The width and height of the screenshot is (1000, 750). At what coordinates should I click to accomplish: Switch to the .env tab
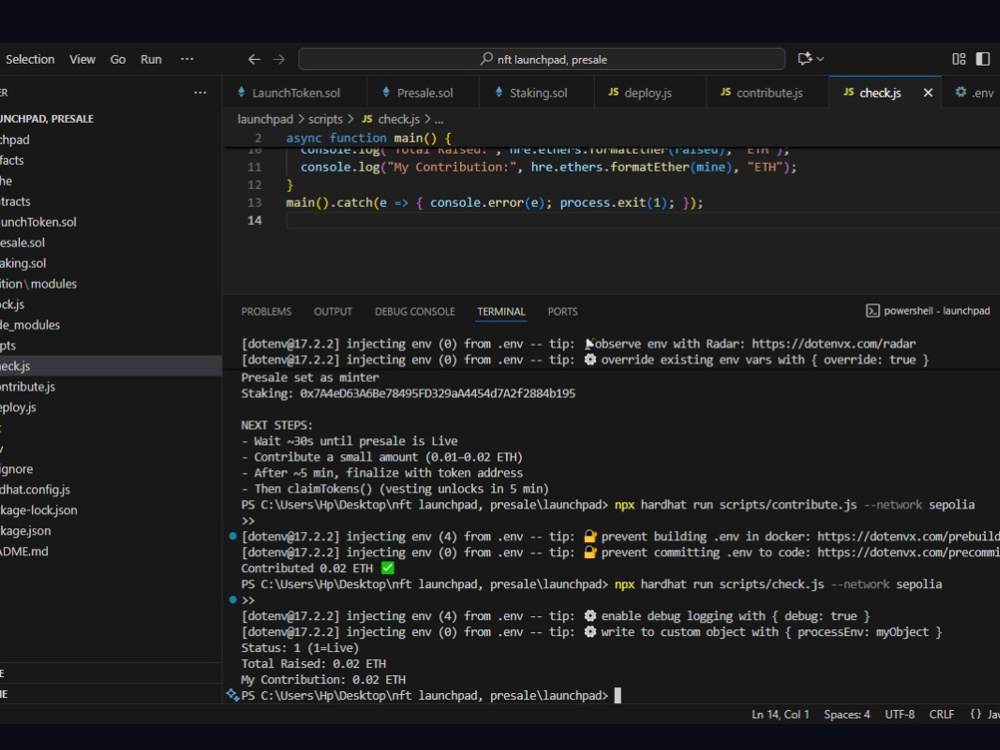click(974, 93)
